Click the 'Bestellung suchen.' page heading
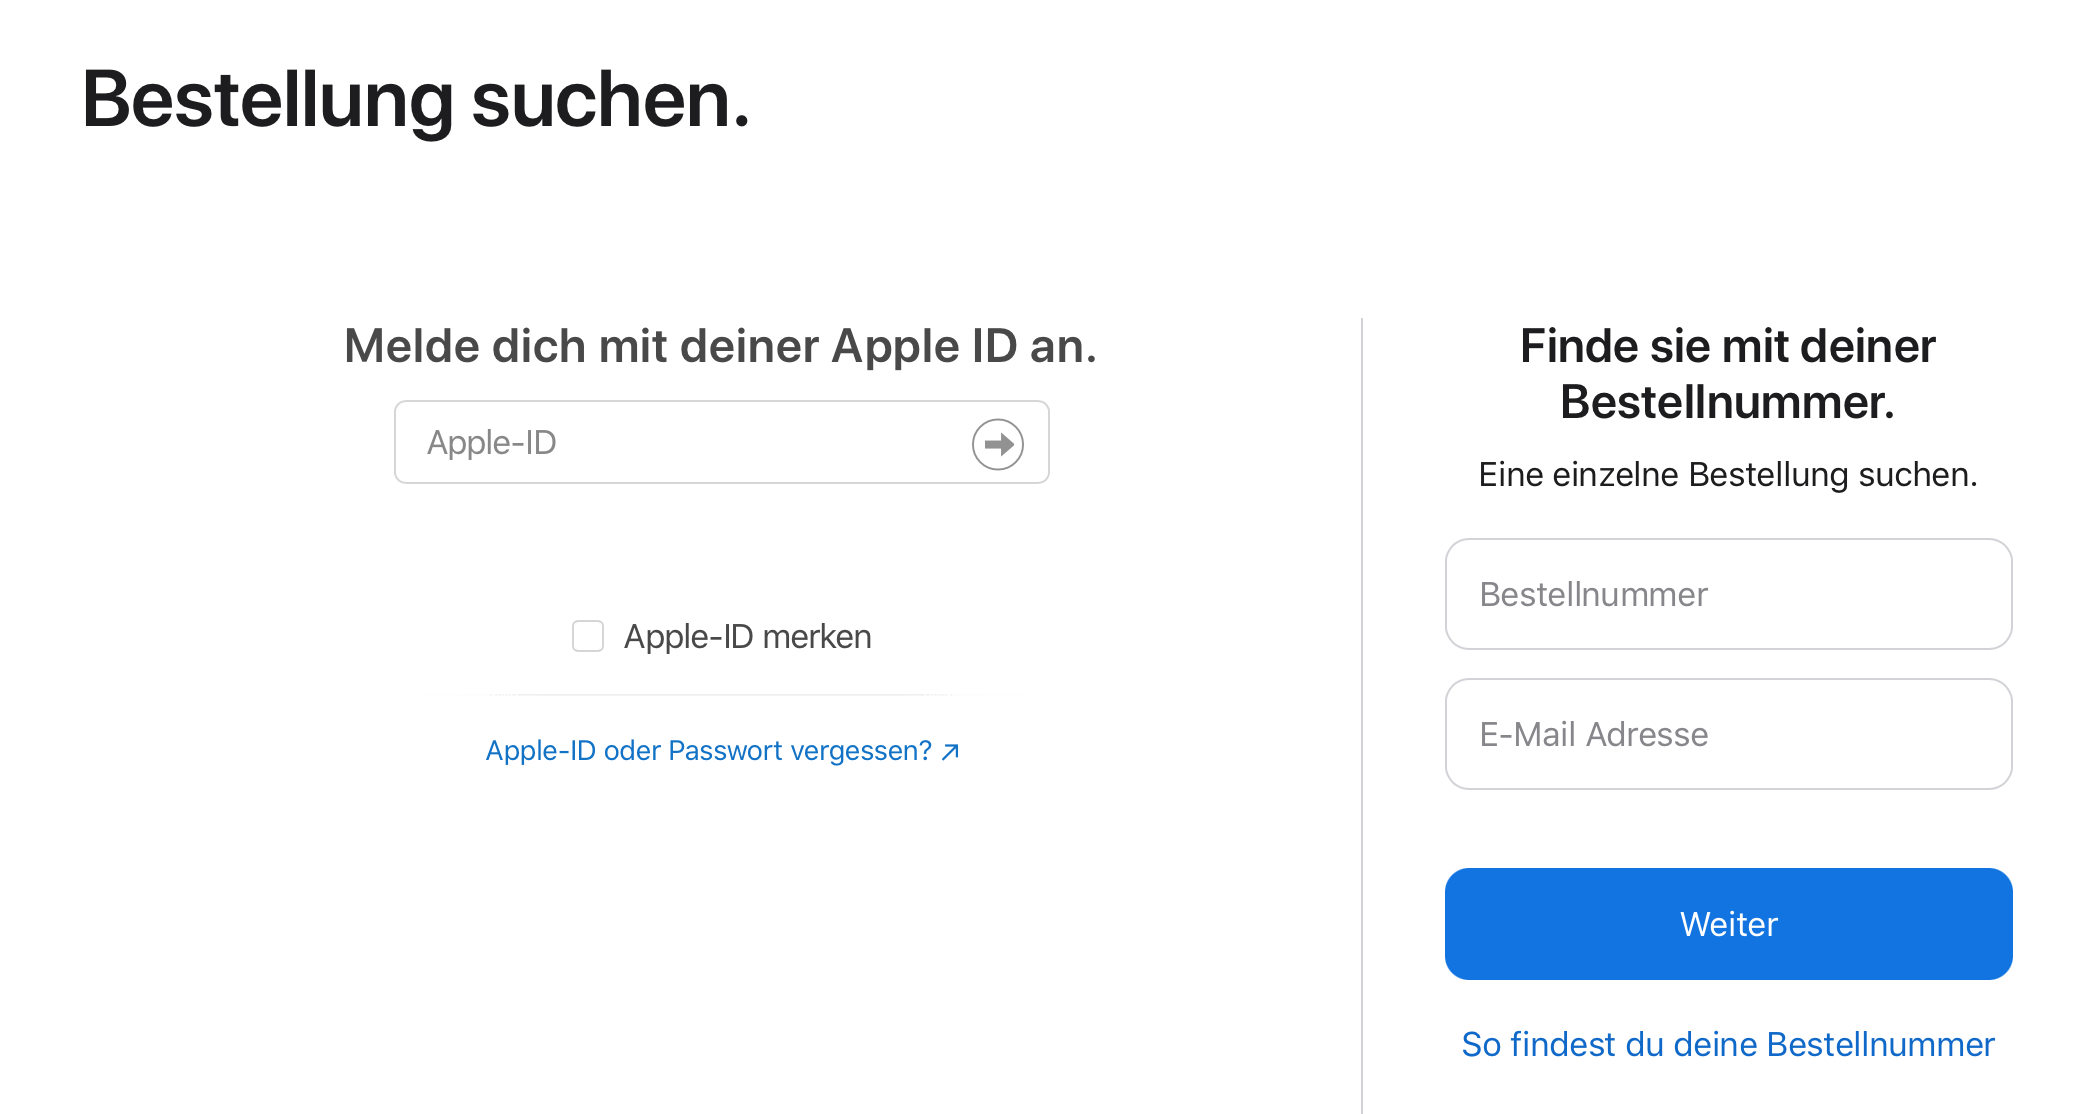Image resolution: width=2084 pixels, height=1114 pixels. (415, 100)
